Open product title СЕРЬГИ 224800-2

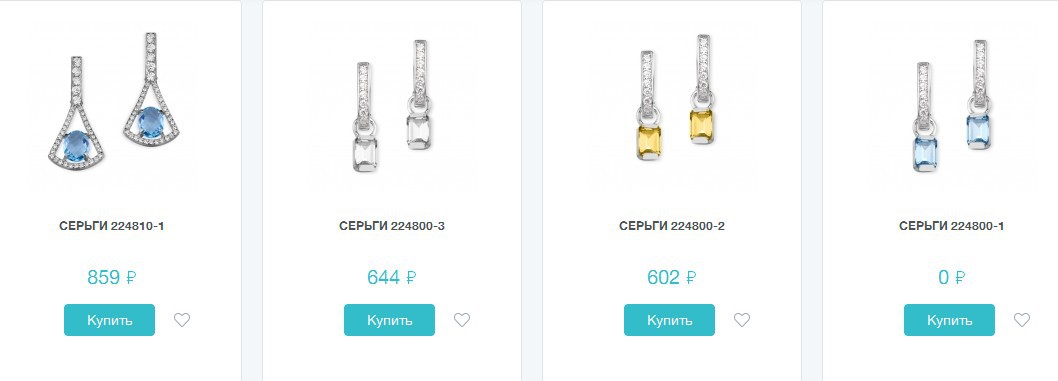(x=672, y=227)
